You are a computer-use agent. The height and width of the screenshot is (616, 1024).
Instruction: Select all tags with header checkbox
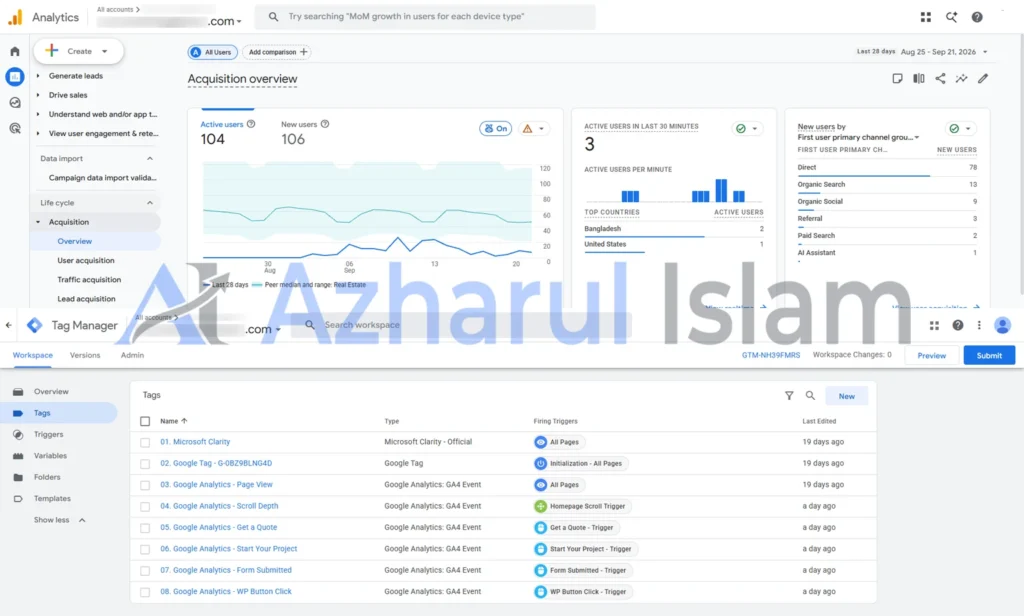coord(145,421)
